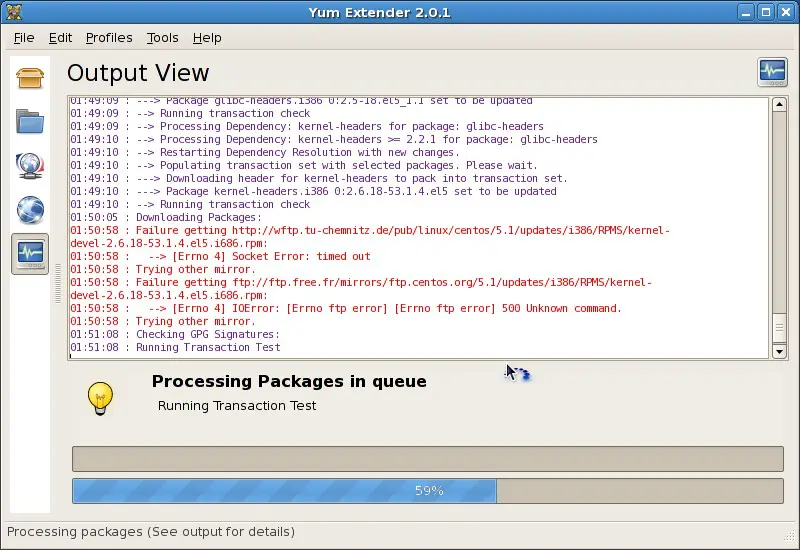Click 'Package kernel-headers.i386' log line
The image size is (800, 550).
[313, 191]
